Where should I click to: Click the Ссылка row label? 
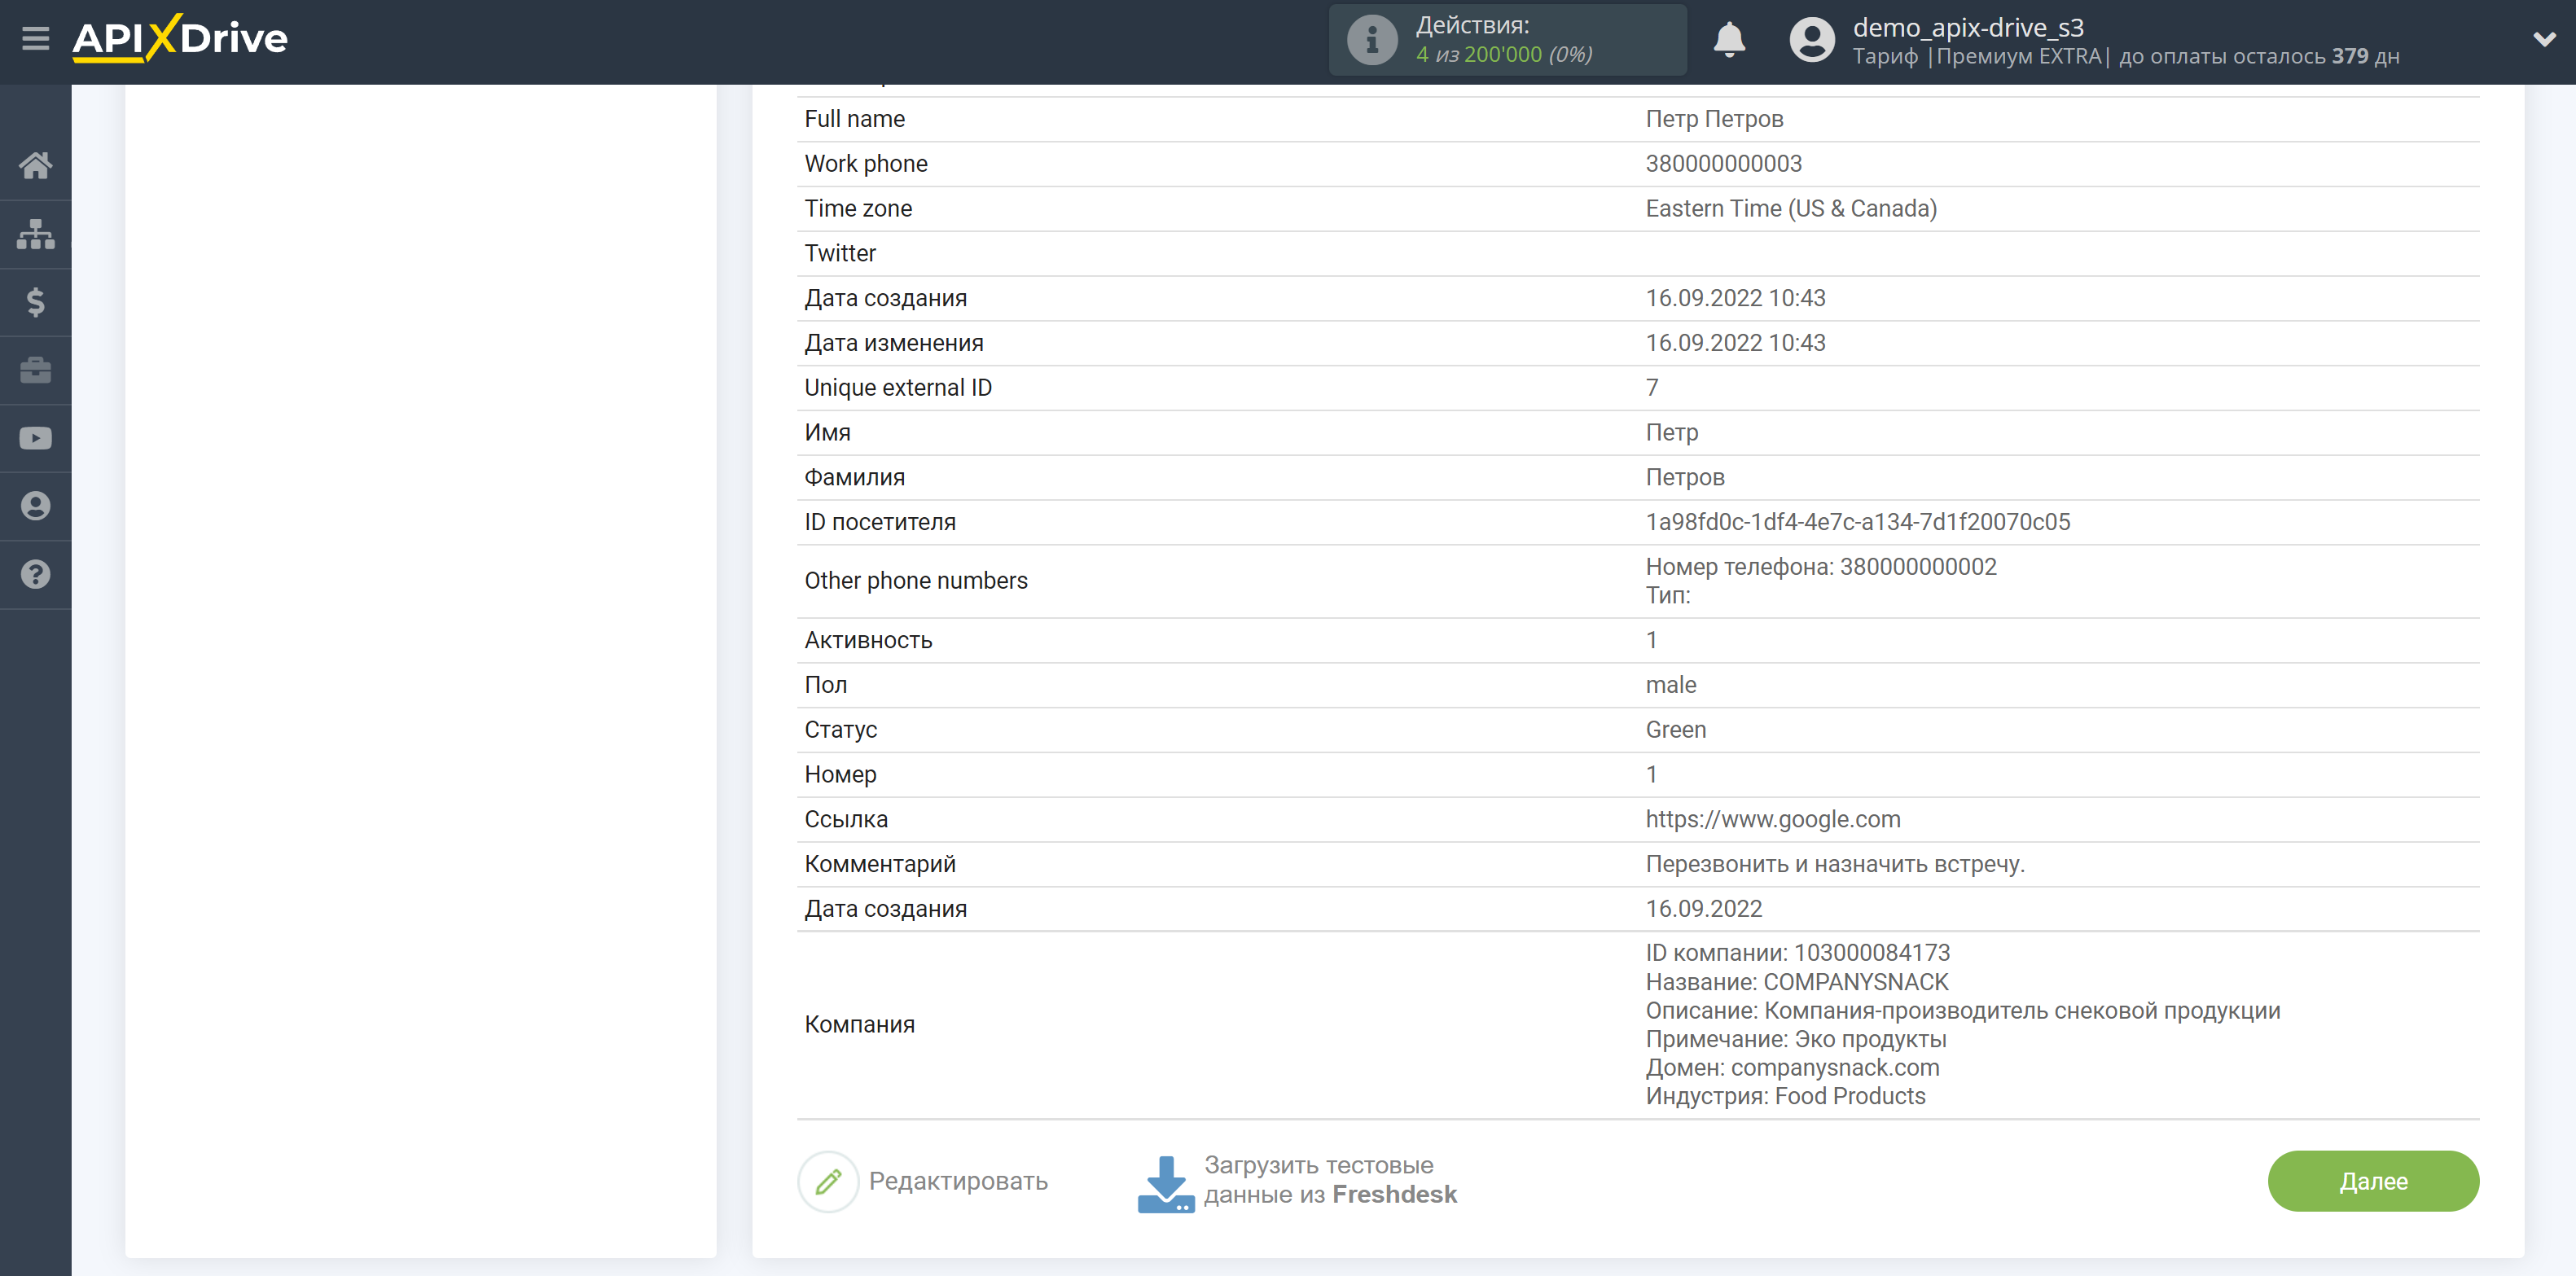846,819
